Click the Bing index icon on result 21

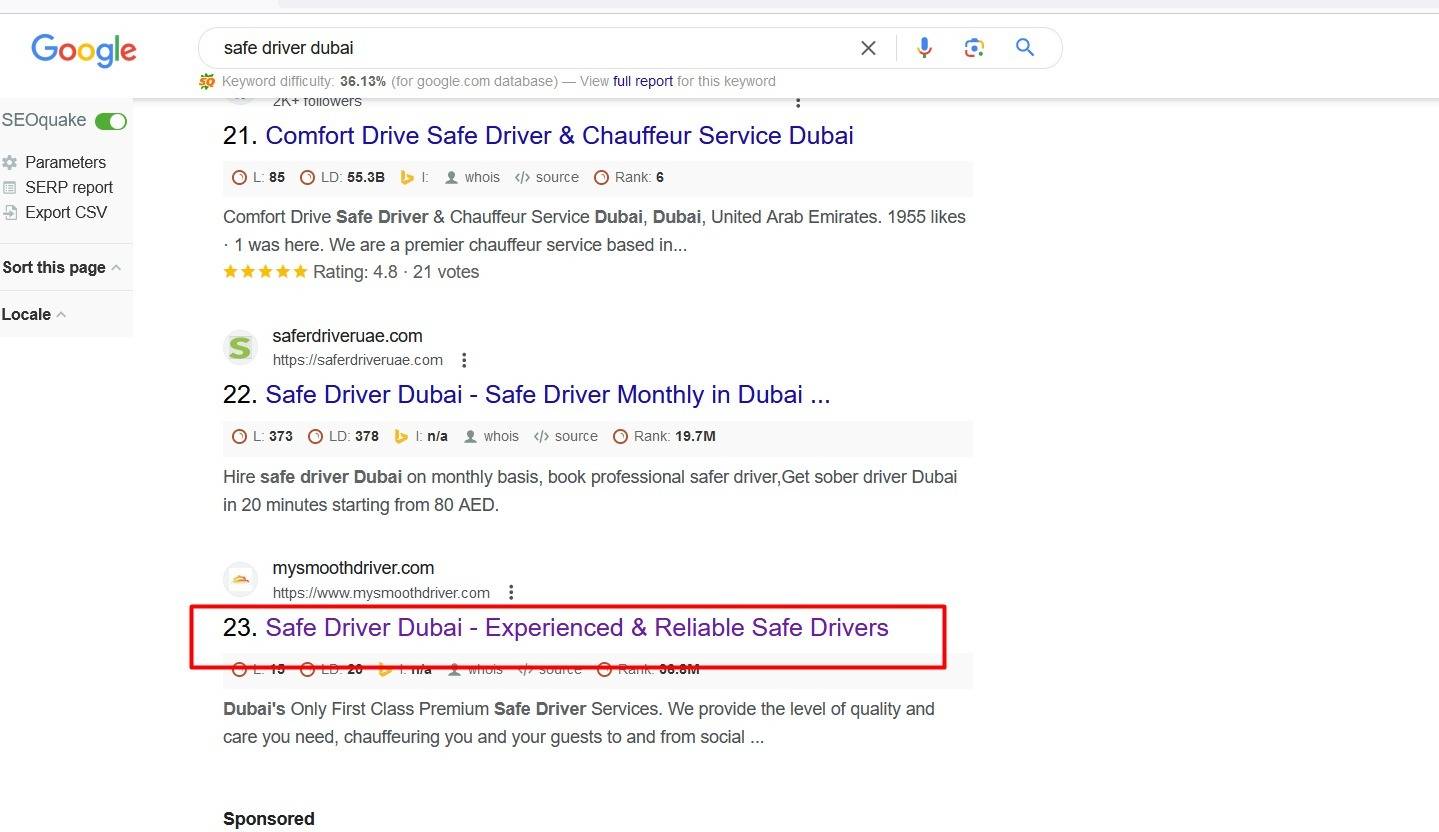point(407,177)
